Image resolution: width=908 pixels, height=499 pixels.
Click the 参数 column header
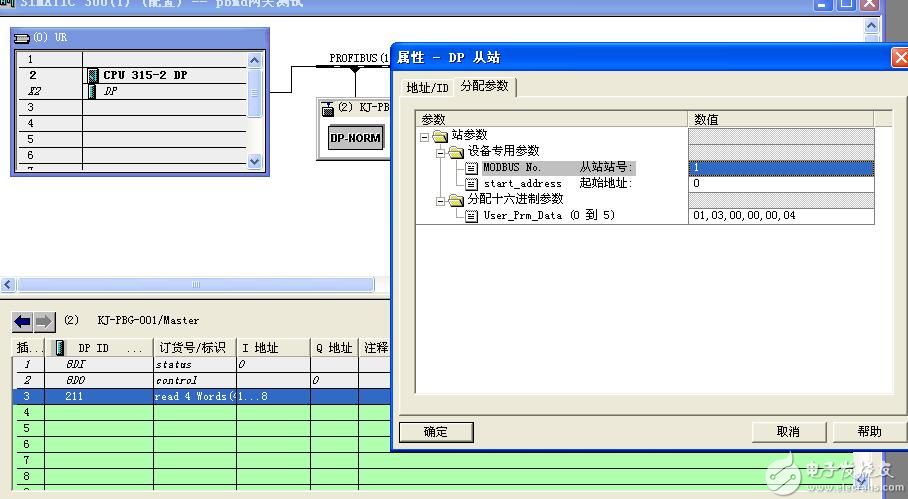tap(551, 119)
